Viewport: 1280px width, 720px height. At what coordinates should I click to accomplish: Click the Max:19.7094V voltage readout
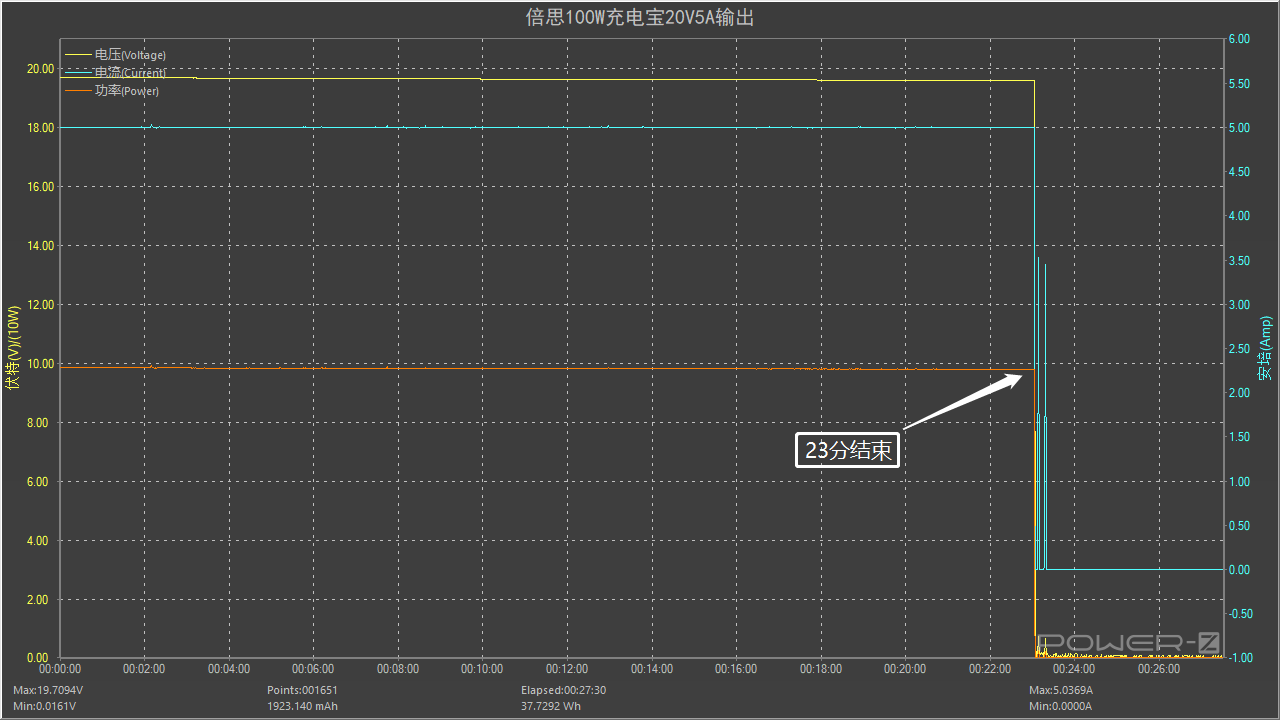click(48, 690)
